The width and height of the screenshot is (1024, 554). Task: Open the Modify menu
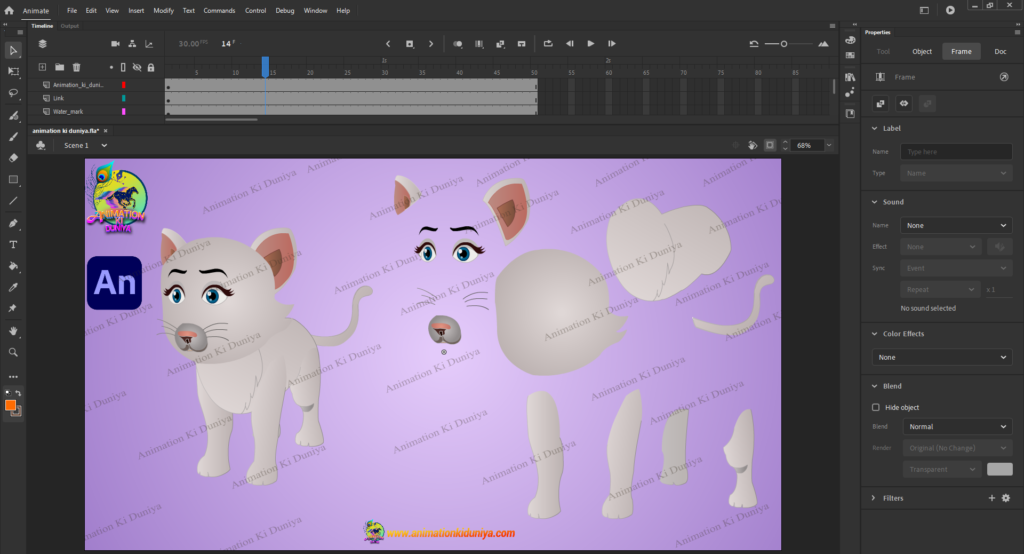pyautogui.click(x=163, y=10)
